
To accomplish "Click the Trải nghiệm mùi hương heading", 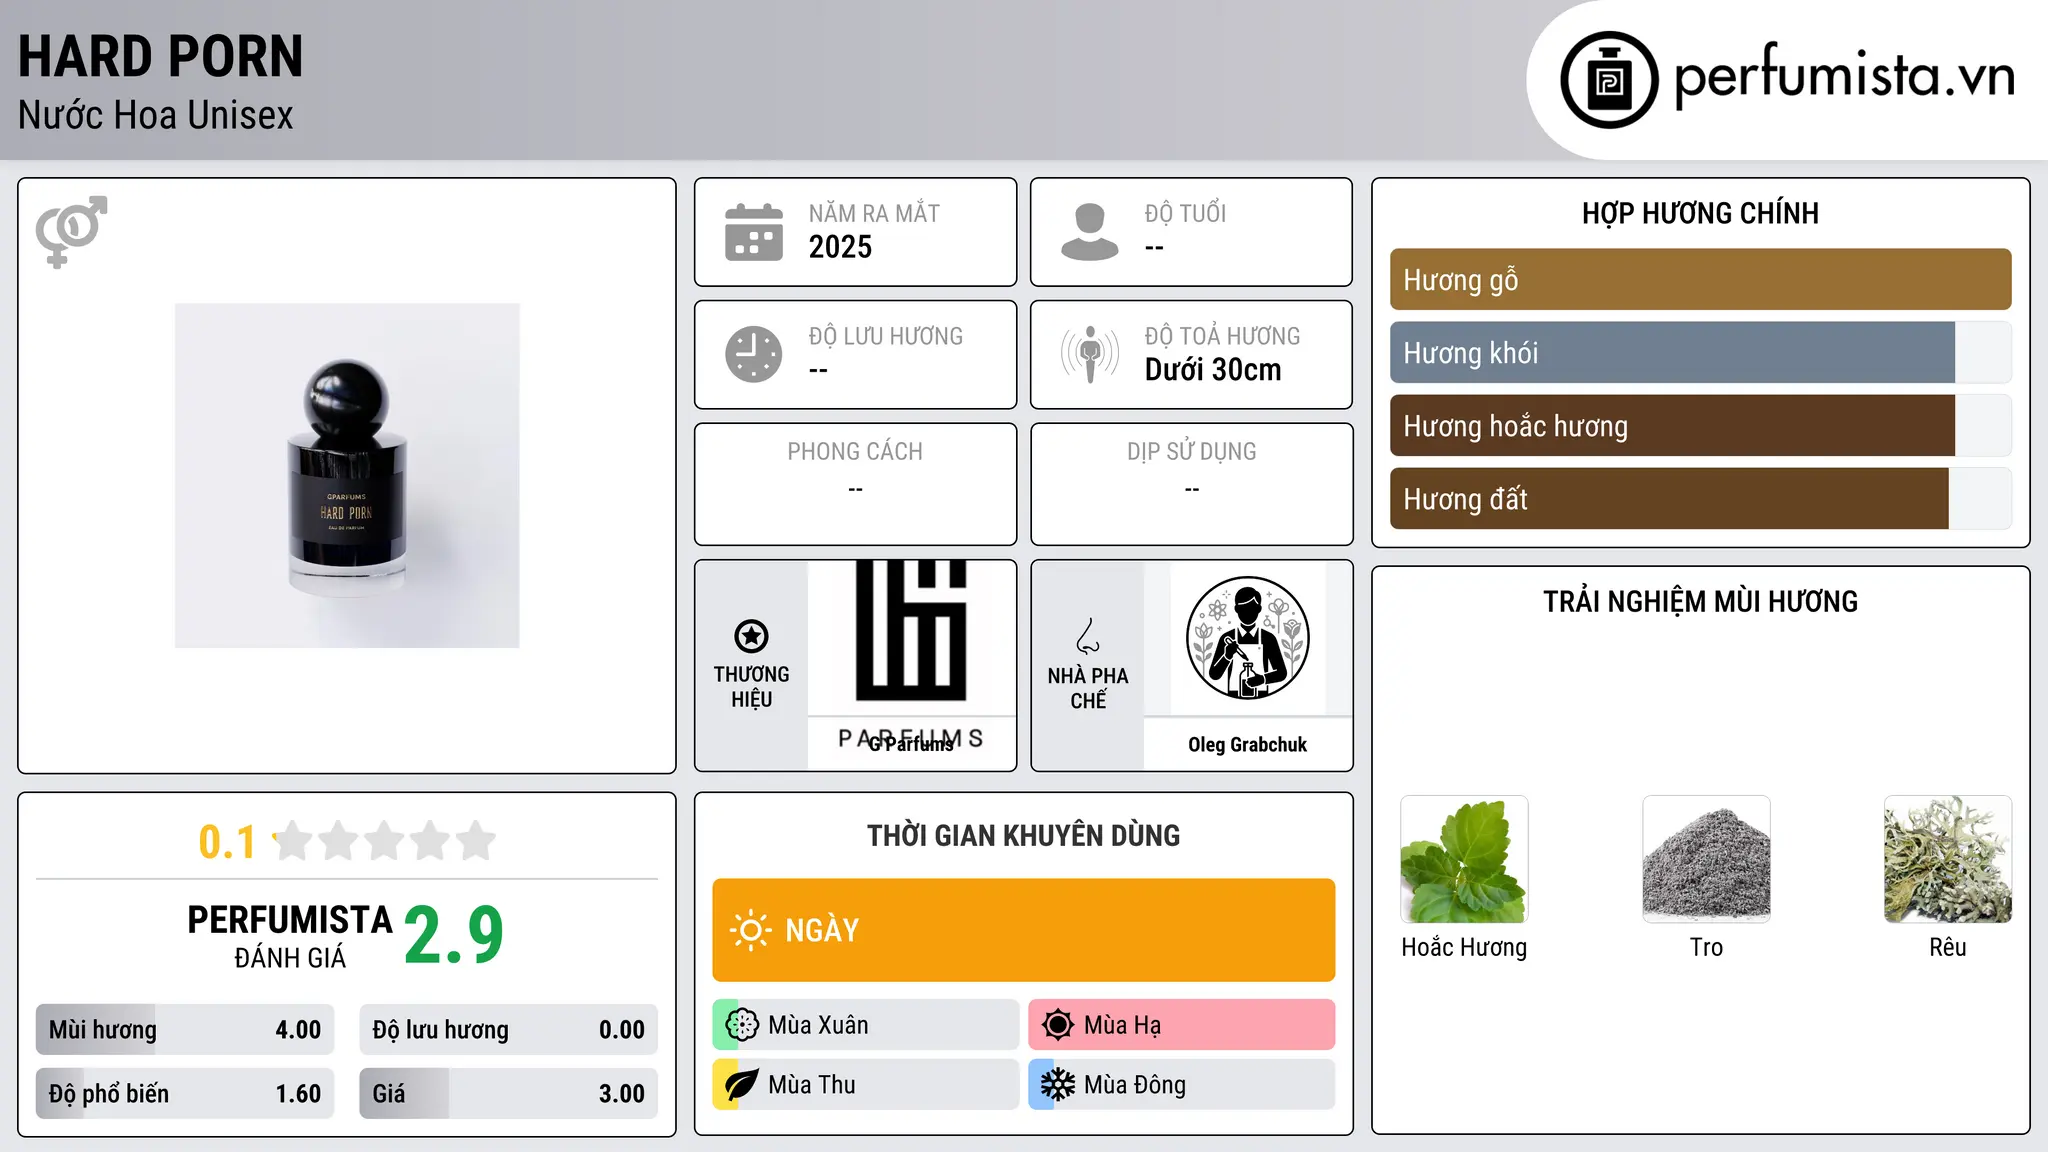I will [1701, 601].
